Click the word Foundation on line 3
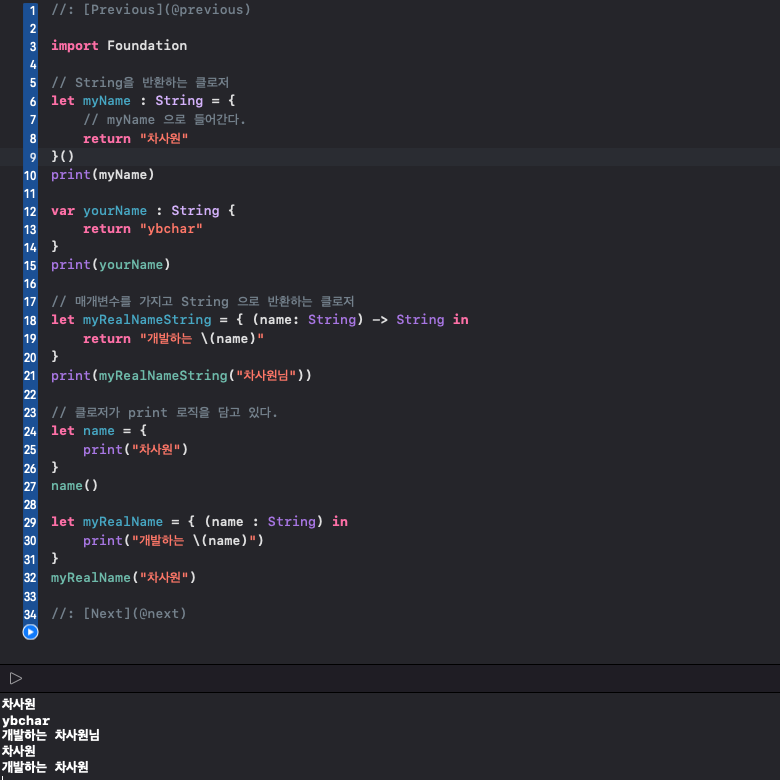The image size is (780, 780). point(147,46)
